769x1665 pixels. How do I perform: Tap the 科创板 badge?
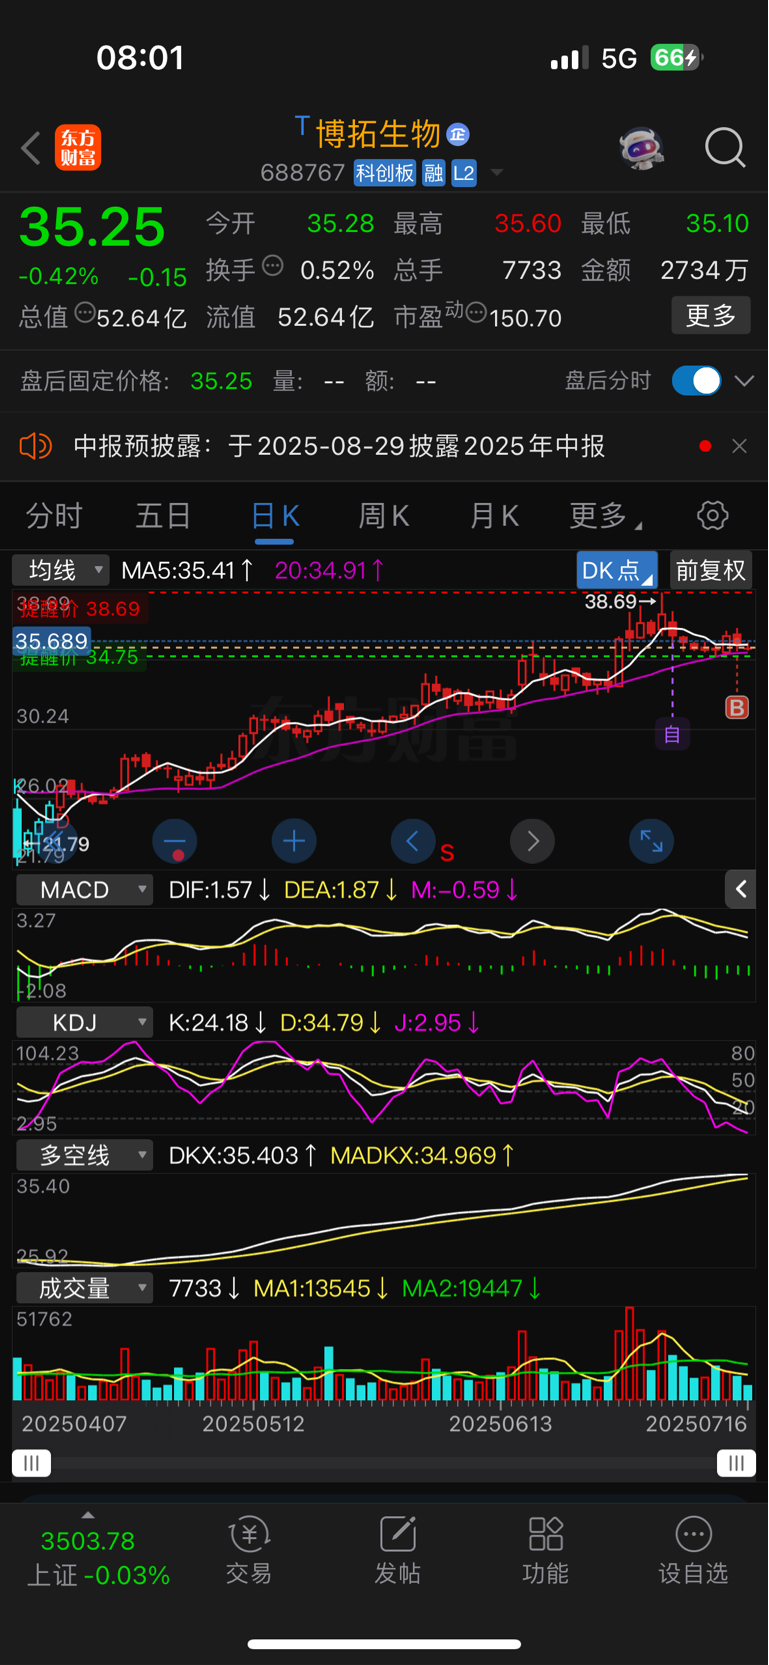[x=385, y=173]
